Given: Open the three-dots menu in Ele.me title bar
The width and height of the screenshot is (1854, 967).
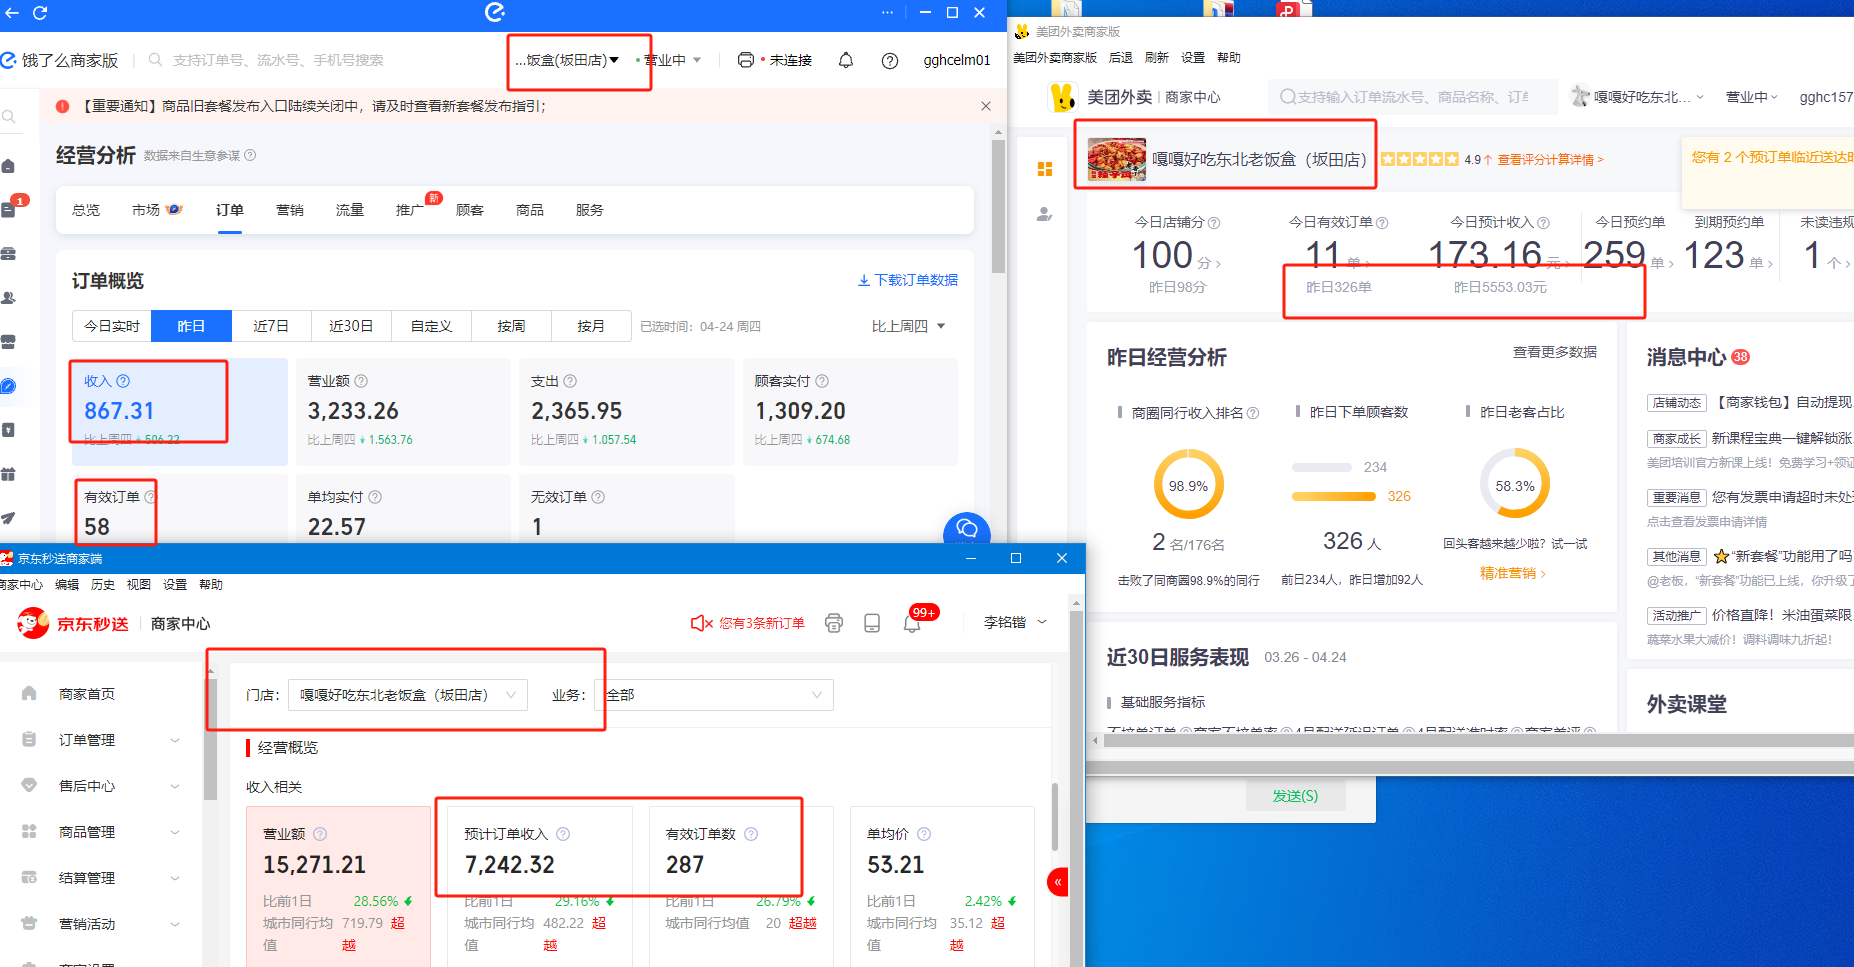Looking at the screenshot, I should (887, 13).
